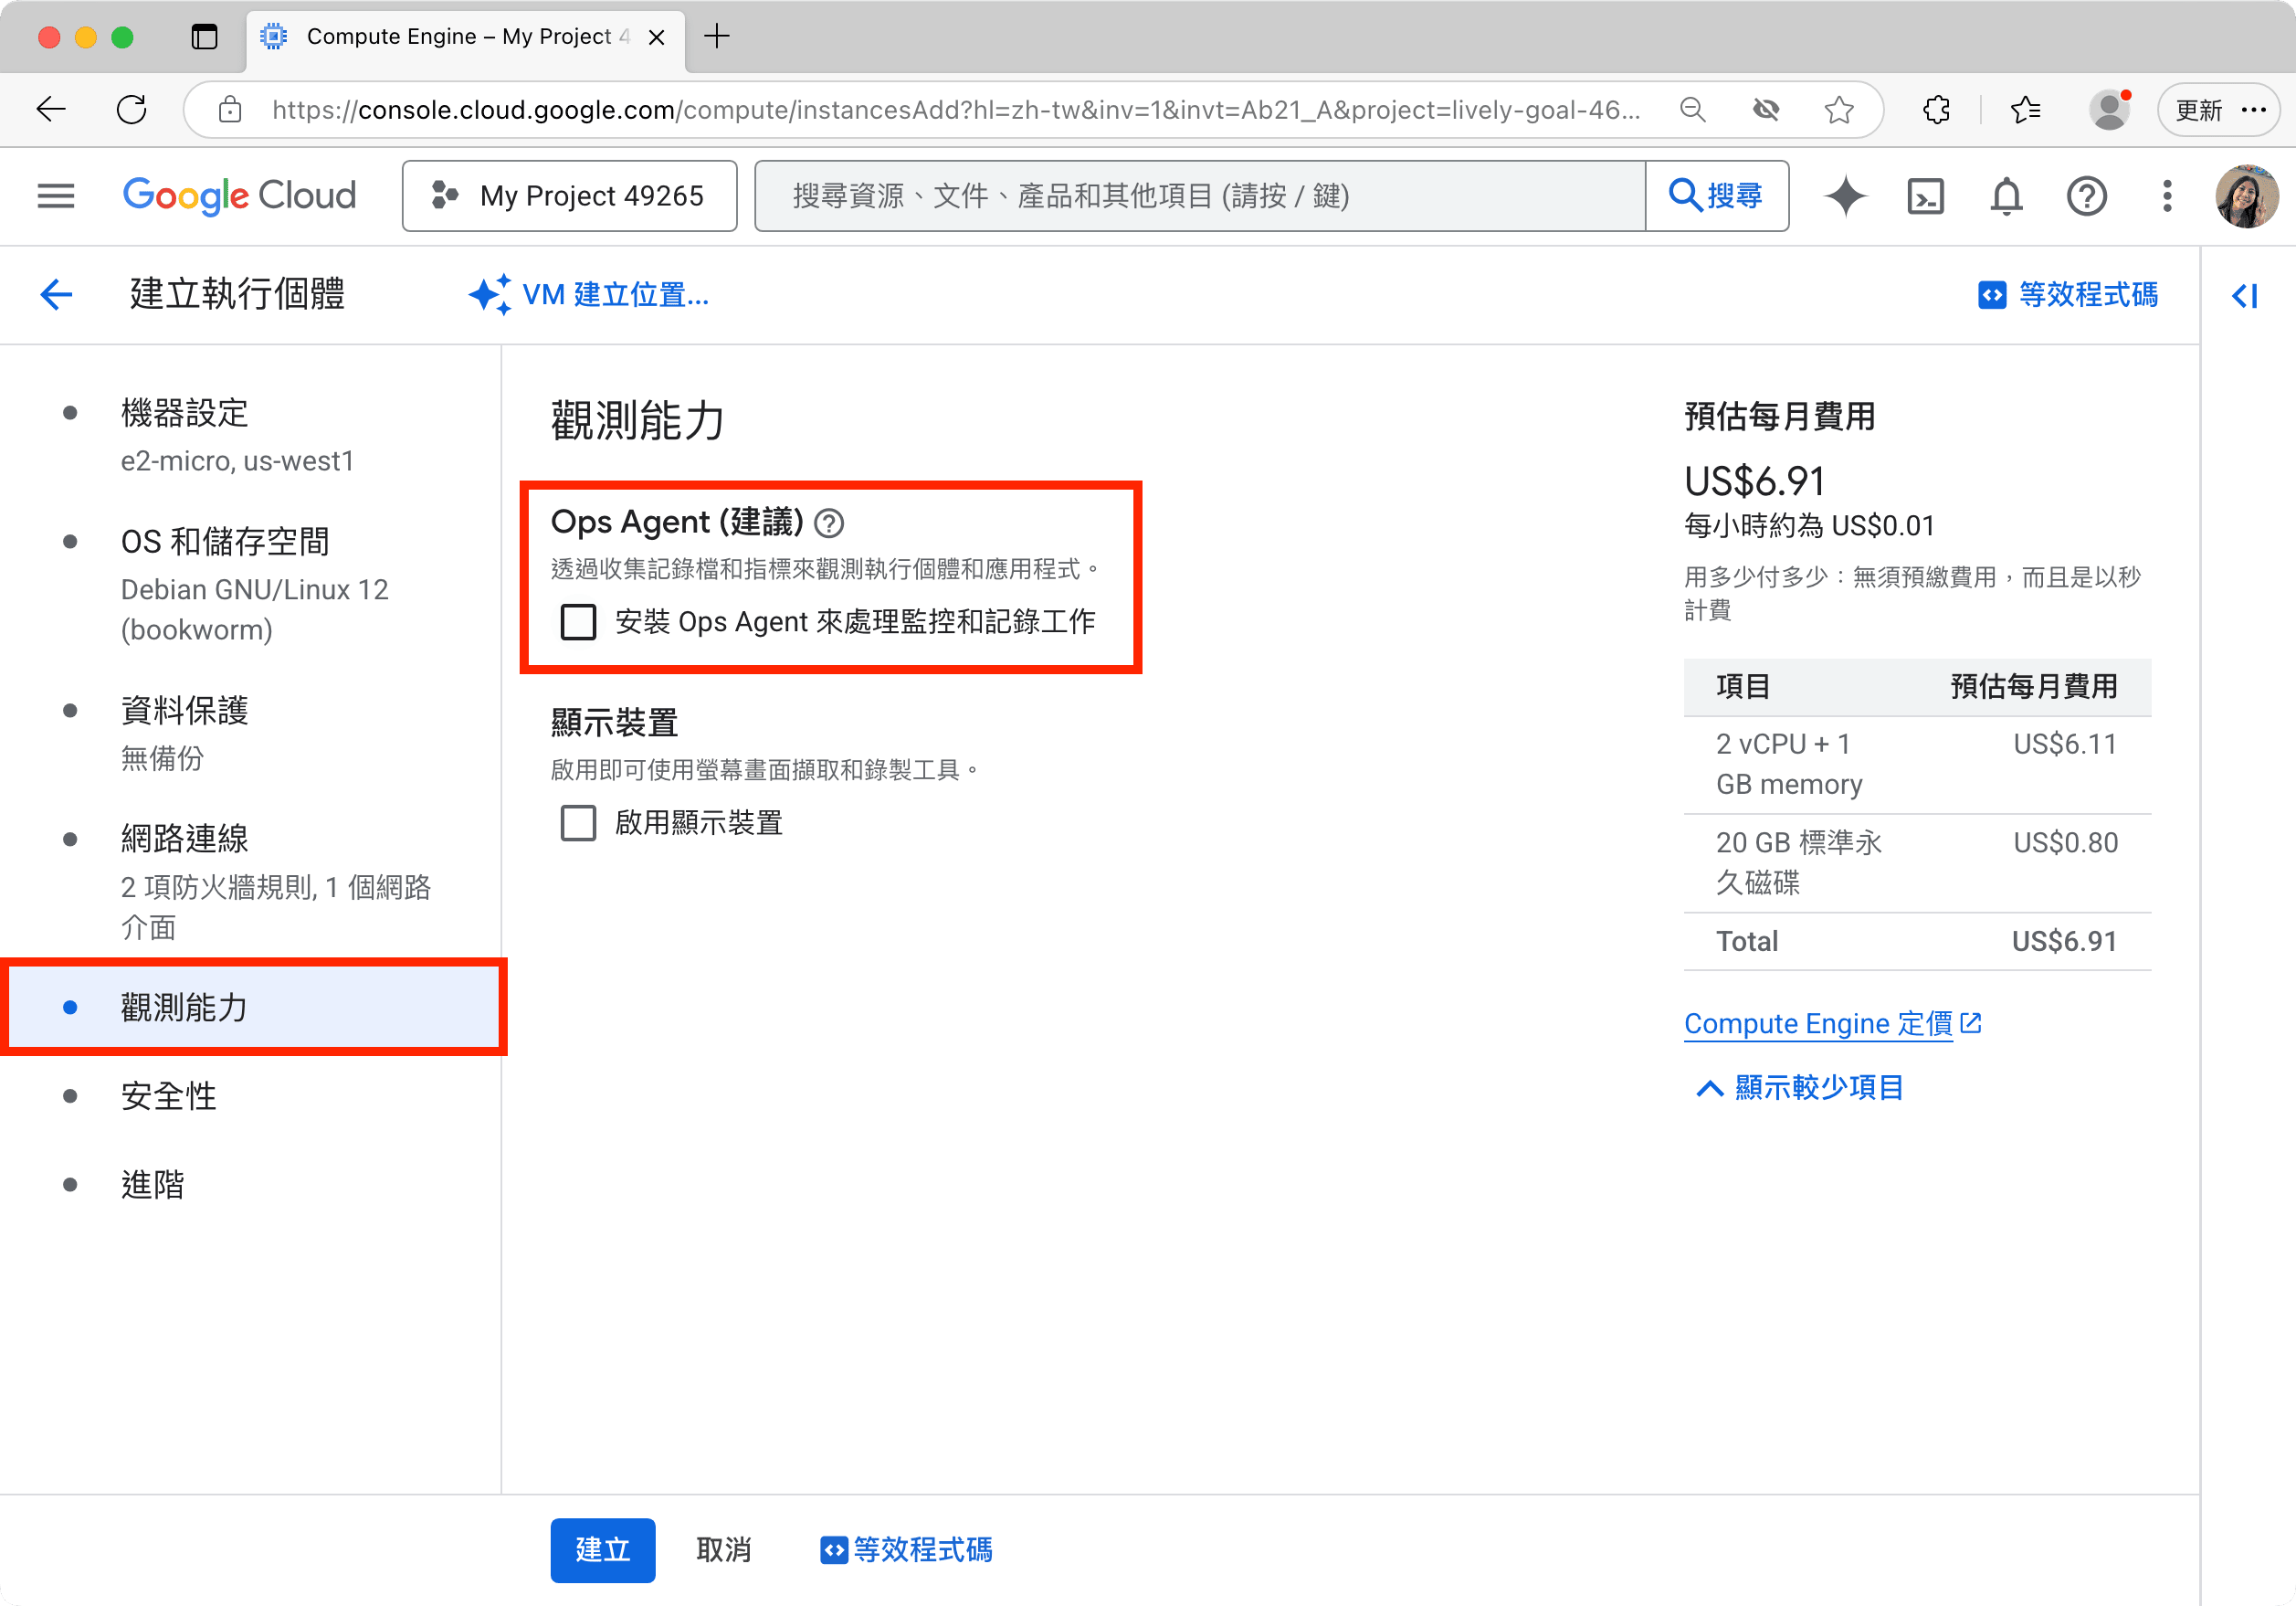Open top-right 等效程式碼 button

tap(2068, 295)
